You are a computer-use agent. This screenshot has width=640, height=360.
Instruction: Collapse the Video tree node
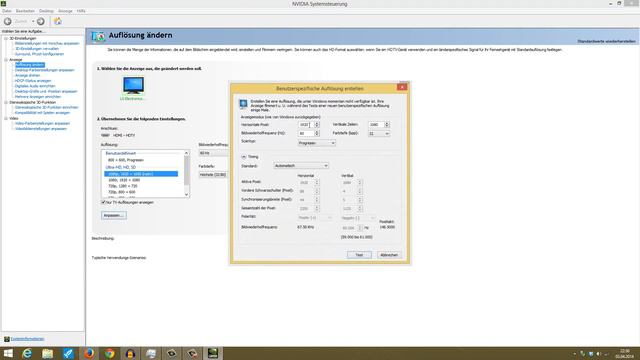tap(6, 118)
